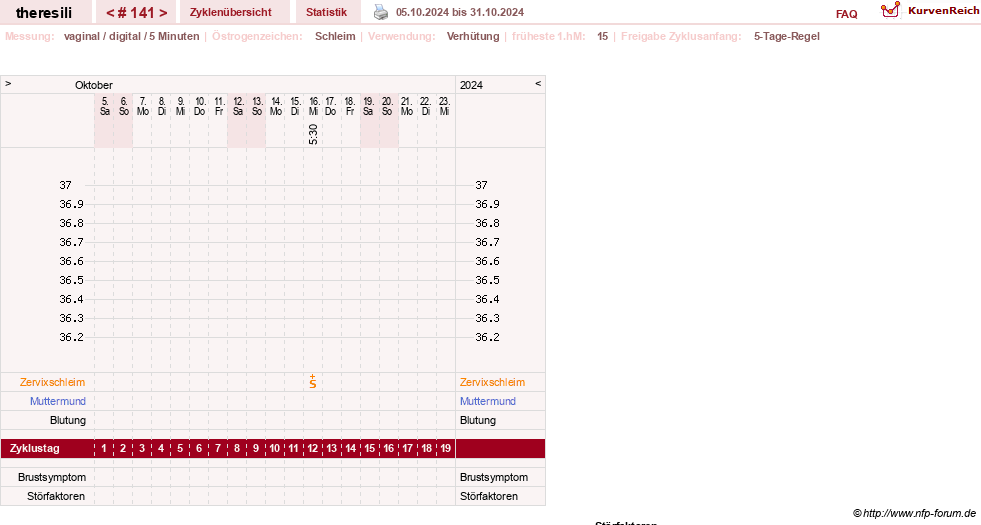981x525 pixels.
Task: Click the KurvenReich text link
Action: [943, 11]
